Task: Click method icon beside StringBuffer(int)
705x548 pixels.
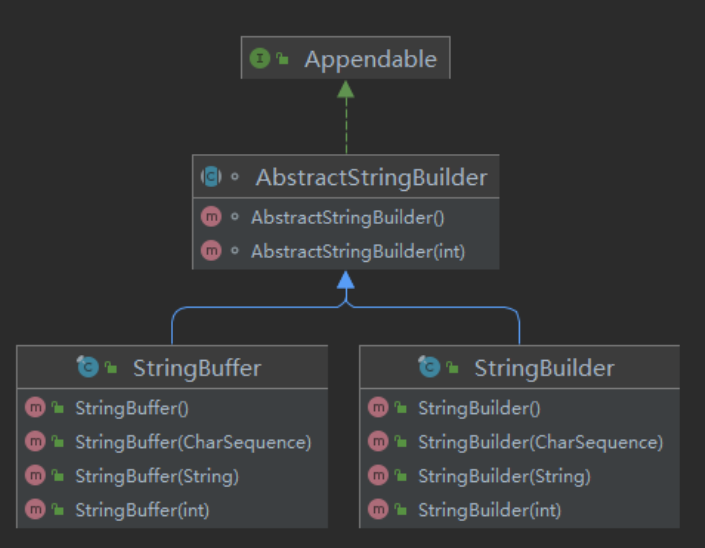Action: (x=35, y=510)
